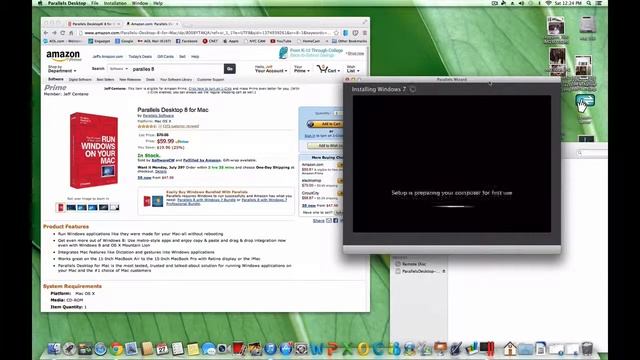
Task: Open Finder from the dock
Action: coord(54,349)
